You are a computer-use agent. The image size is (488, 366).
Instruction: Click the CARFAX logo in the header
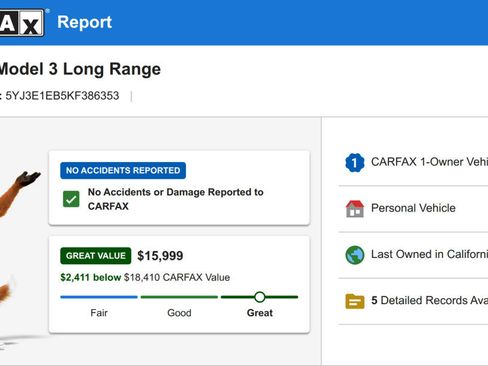click(x=22, y=22)
